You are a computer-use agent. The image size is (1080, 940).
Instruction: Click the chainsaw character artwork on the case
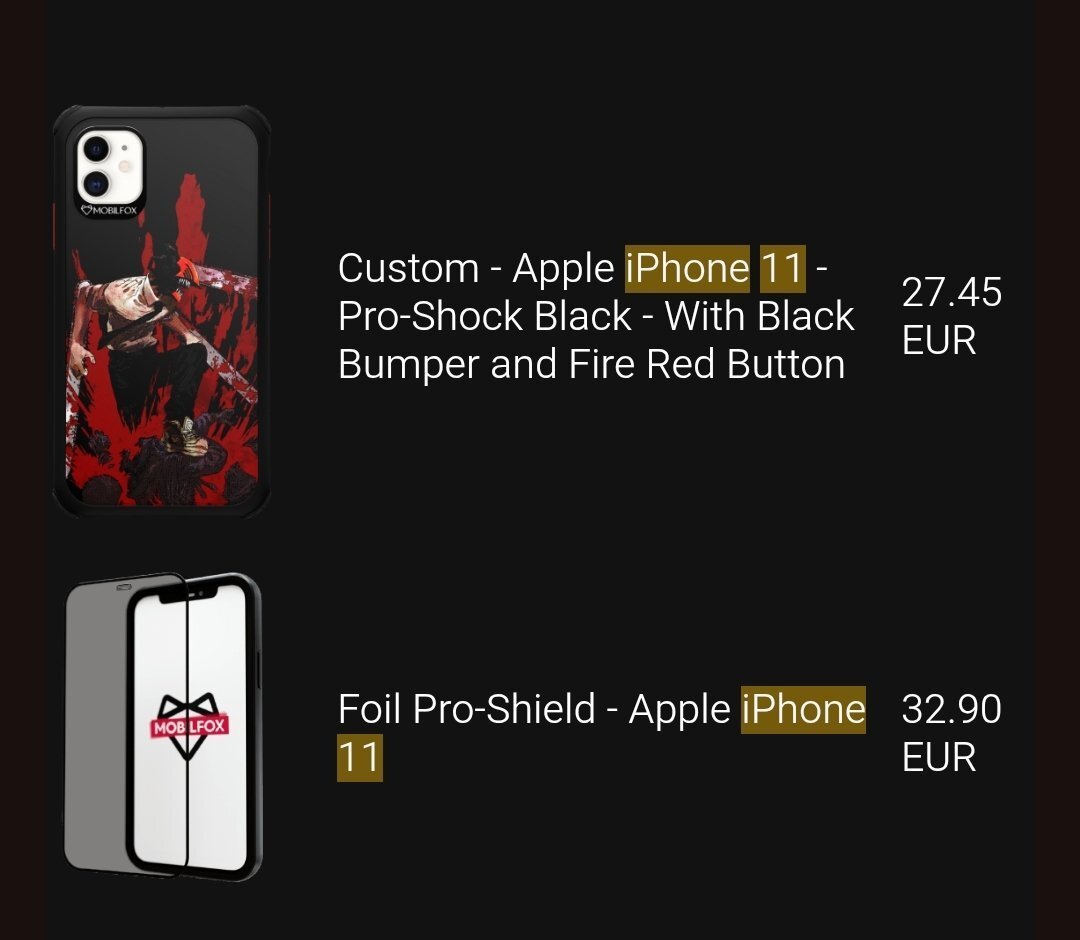point(162,344)
